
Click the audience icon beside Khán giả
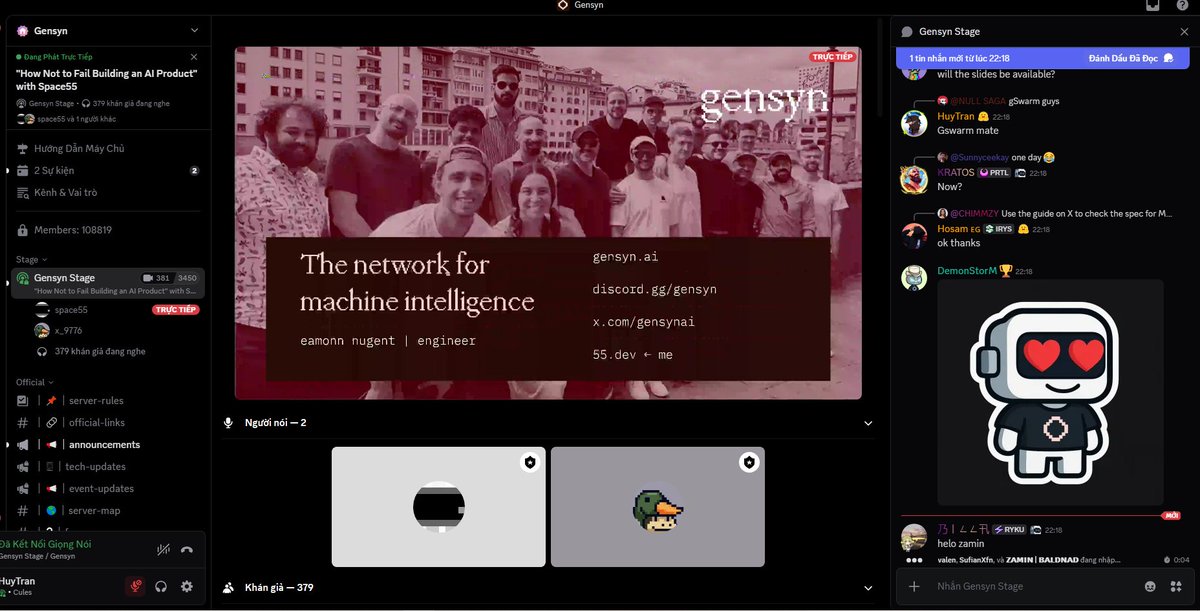click(229, 587)
